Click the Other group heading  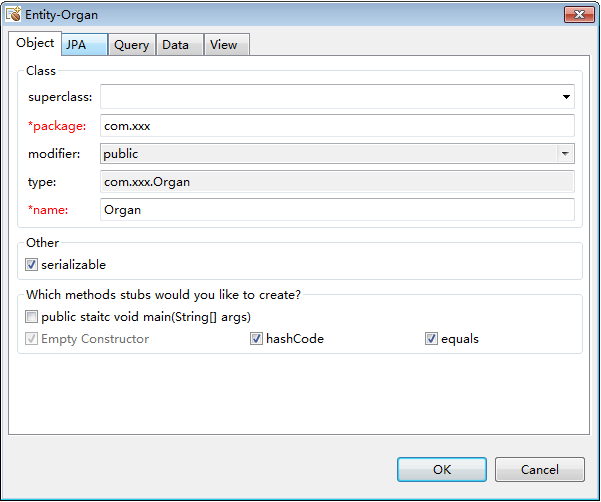coord(42,243)
